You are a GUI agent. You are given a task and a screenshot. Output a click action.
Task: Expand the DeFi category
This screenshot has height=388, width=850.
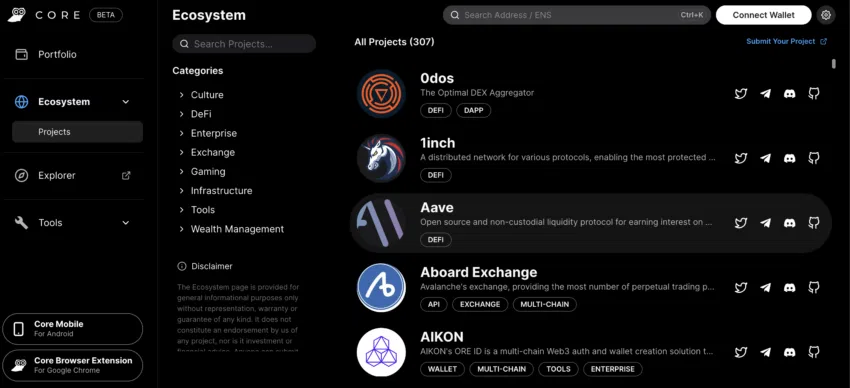[196, 114]
